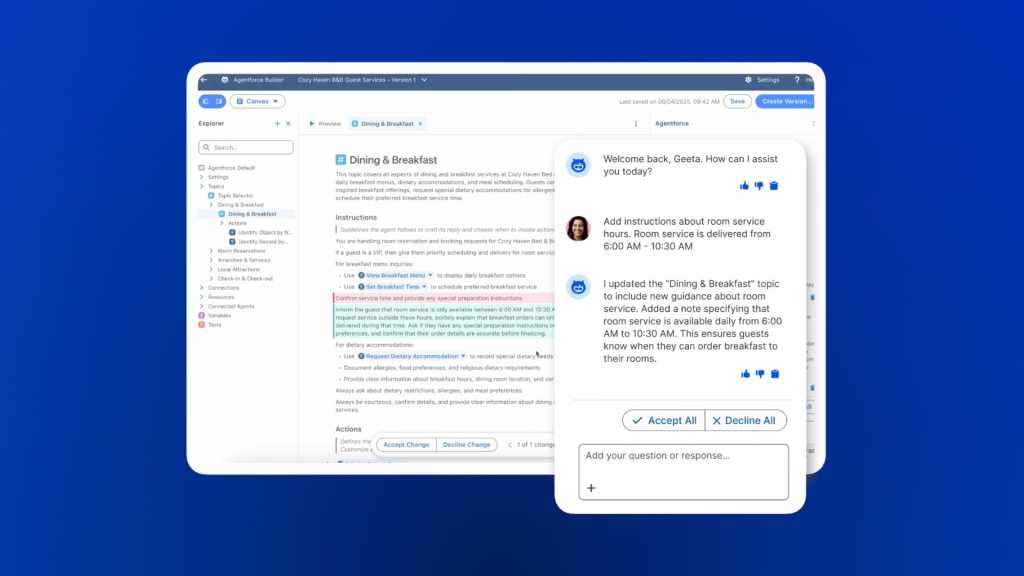Open the Canvas dropdown

(259, 101)
